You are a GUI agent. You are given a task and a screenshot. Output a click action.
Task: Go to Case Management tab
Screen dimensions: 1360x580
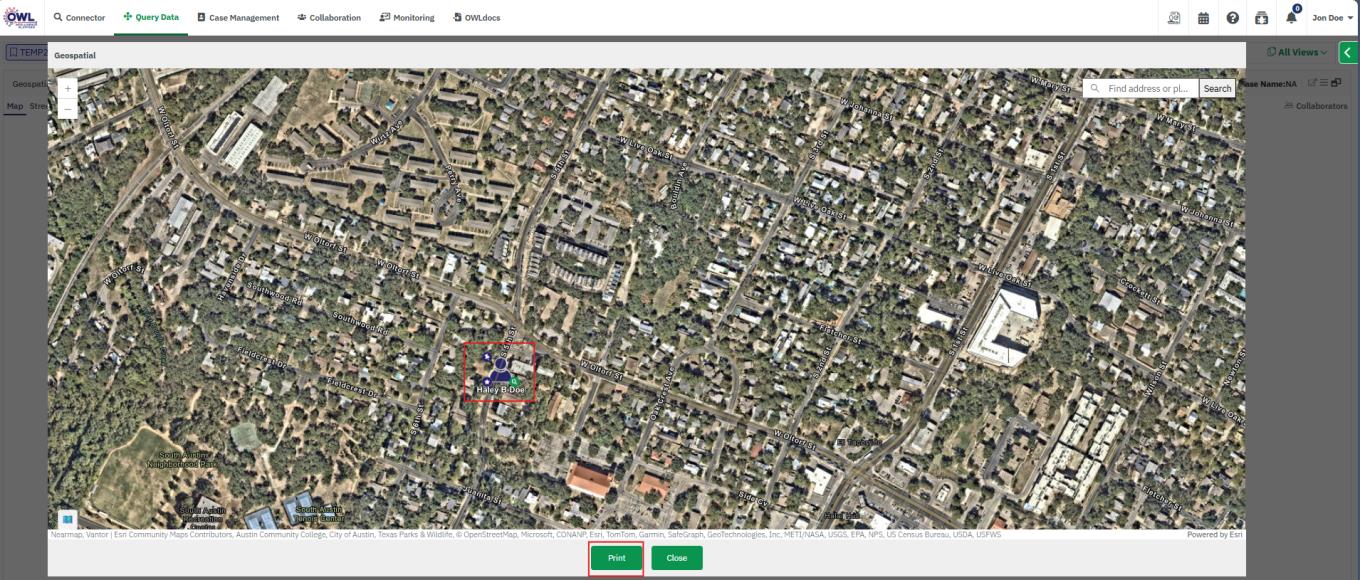pos(238,18)
